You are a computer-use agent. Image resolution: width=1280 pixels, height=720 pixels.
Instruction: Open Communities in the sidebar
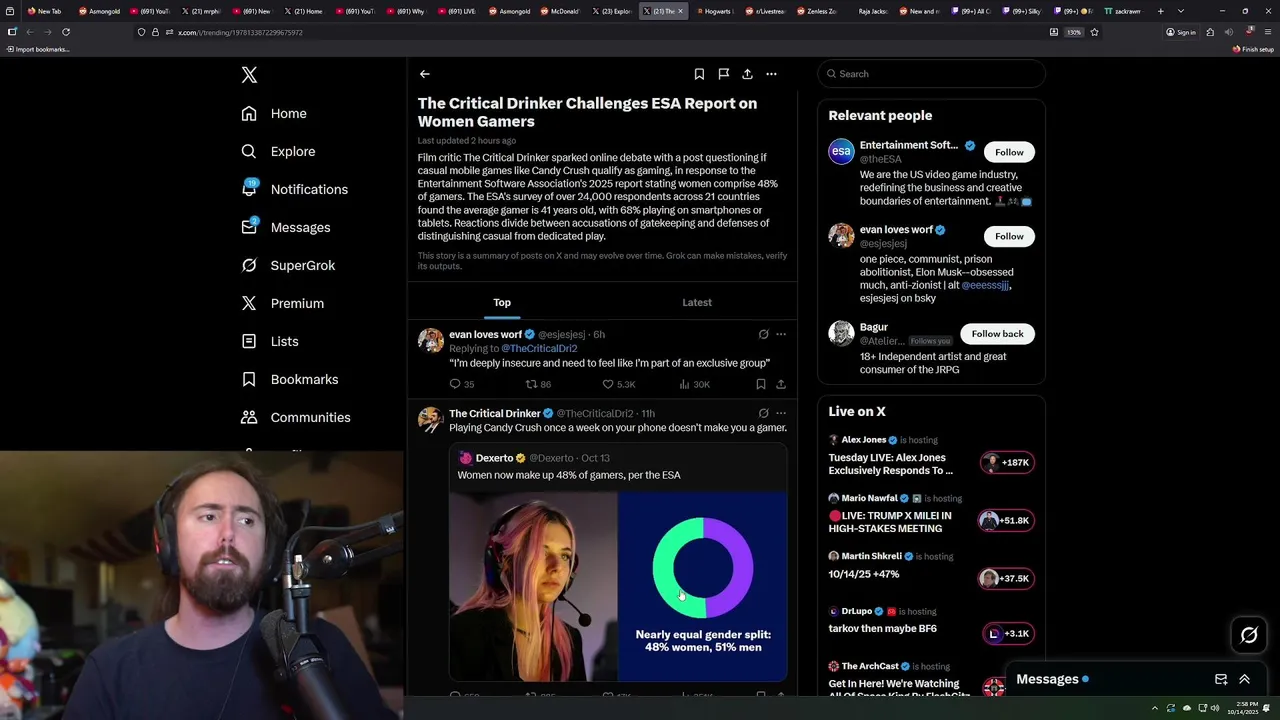pos(296,417)
